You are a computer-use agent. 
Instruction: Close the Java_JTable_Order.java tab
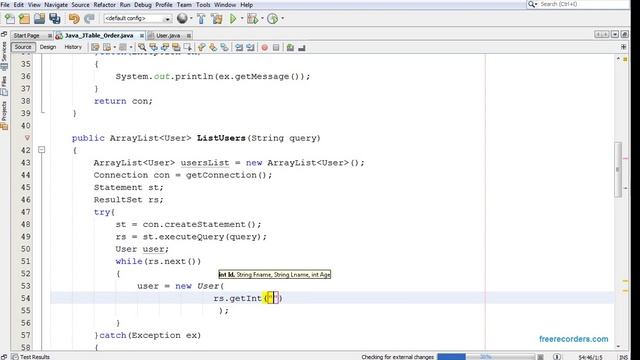142,36
